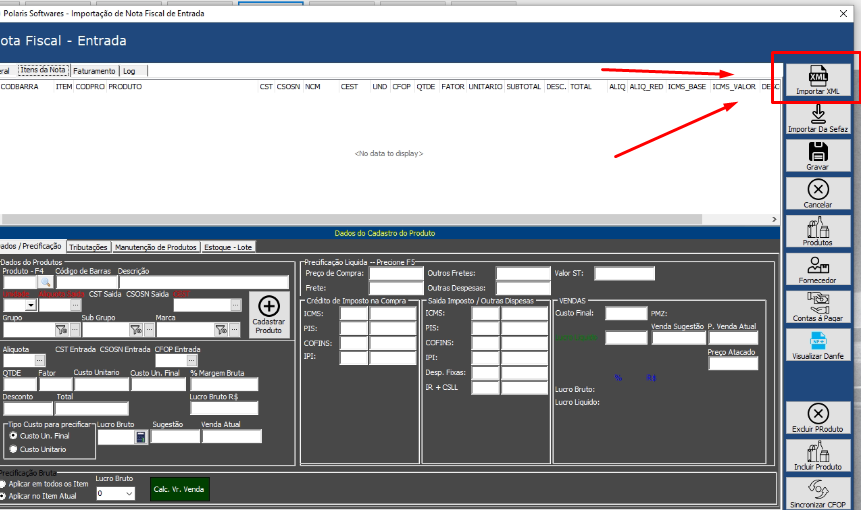Screen dimensions: 861x510
Task: Click Visualizar Danfe icon
Action: coord(817,345)
